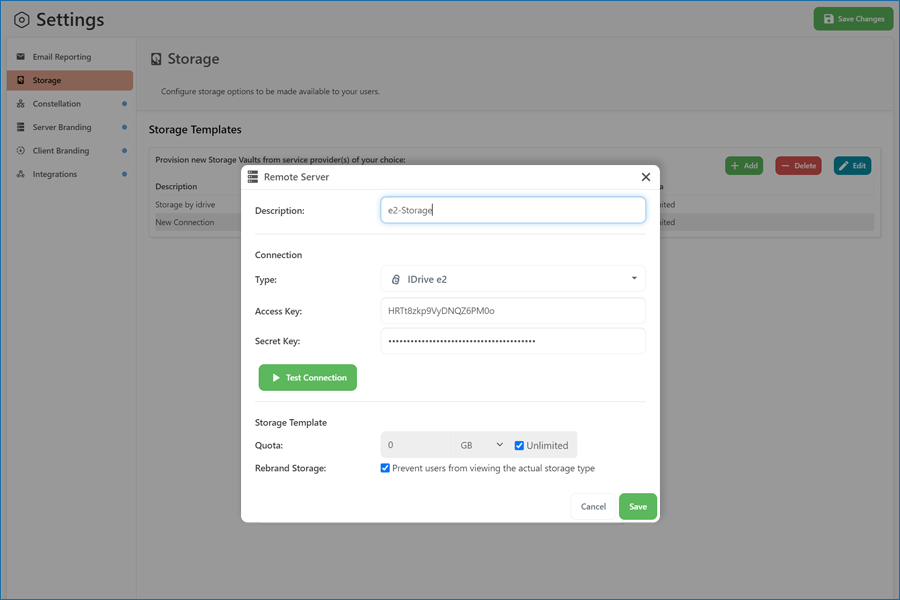The width and height of the screenshot is (900, 600).
Task: Click the blue dot beside Constellation
Action: coord(124,104)
